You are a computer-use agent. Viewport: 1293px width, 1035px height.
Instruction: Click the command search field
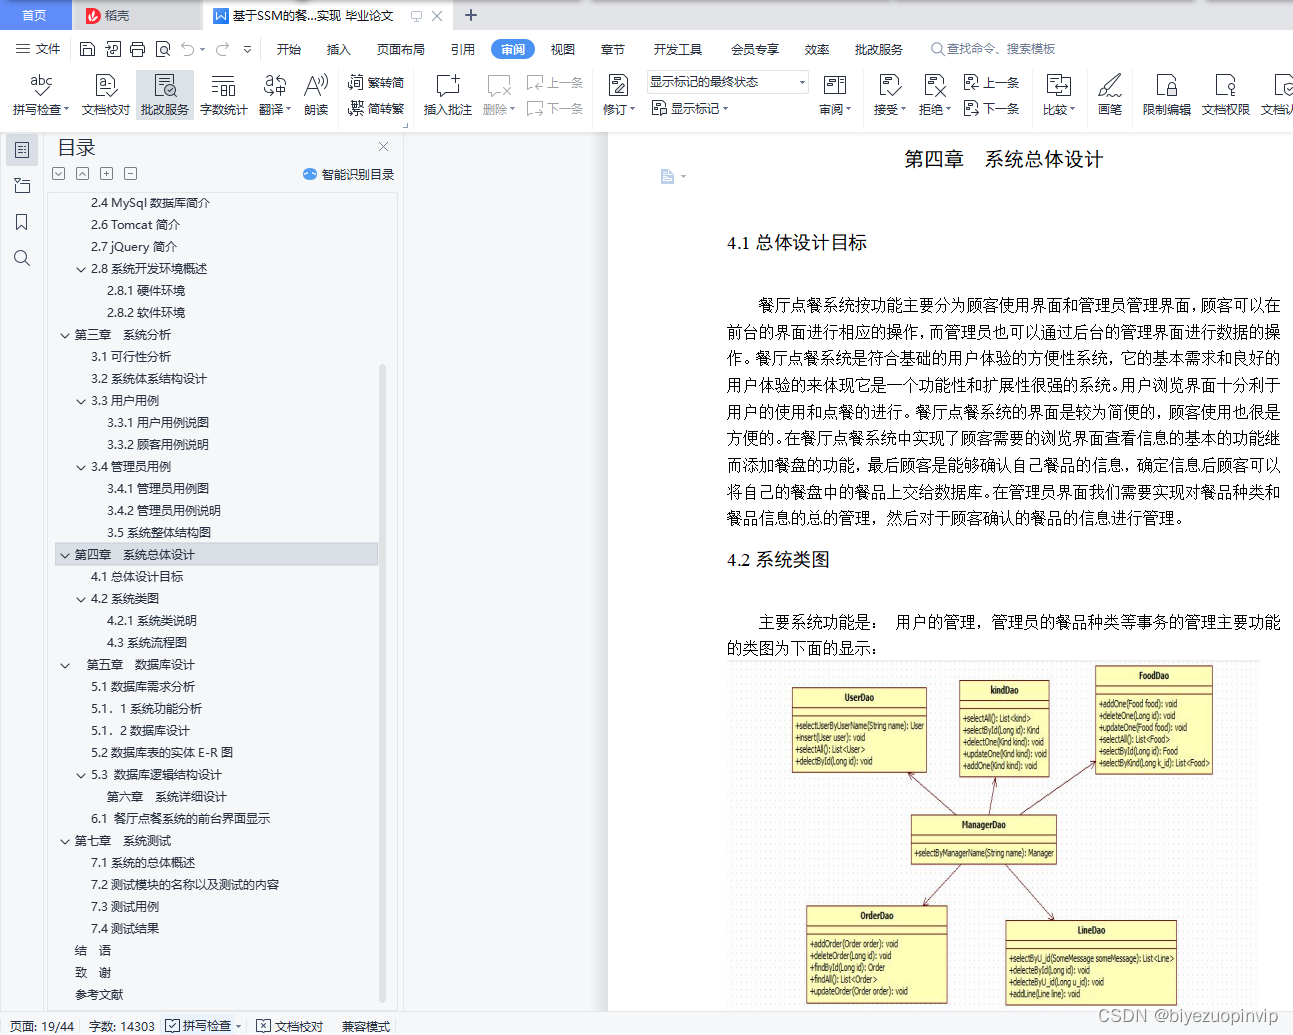(x=993, y=49)
